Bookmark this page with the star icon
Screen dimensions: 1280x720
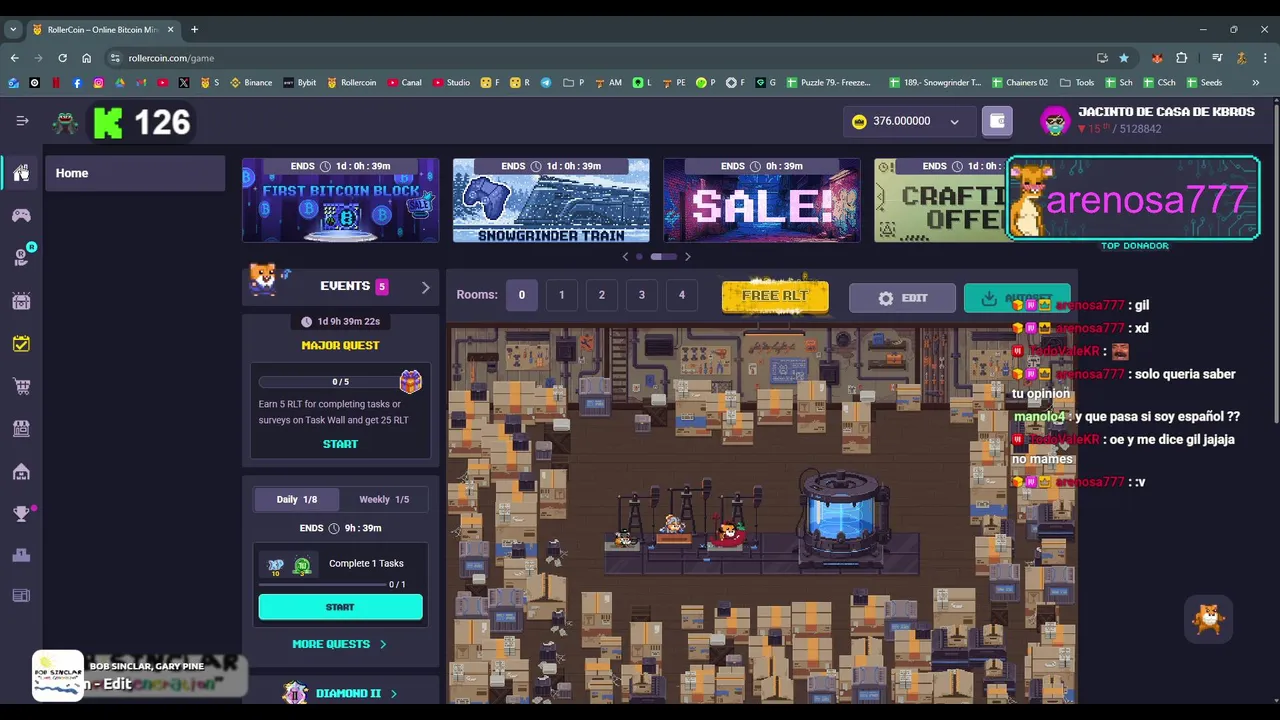coord(1124,58)
